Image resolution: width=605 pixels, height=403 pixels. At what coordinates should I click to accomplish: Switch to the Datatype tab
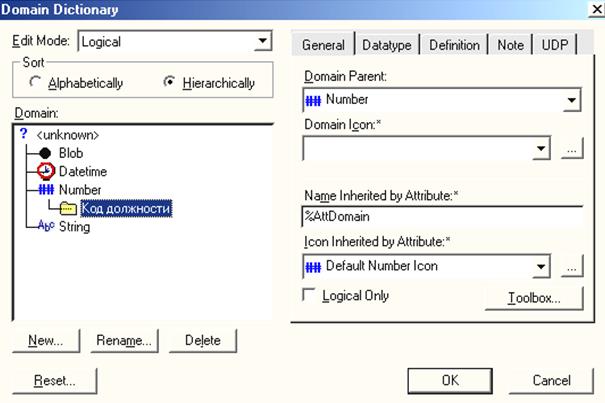point(387,45)
